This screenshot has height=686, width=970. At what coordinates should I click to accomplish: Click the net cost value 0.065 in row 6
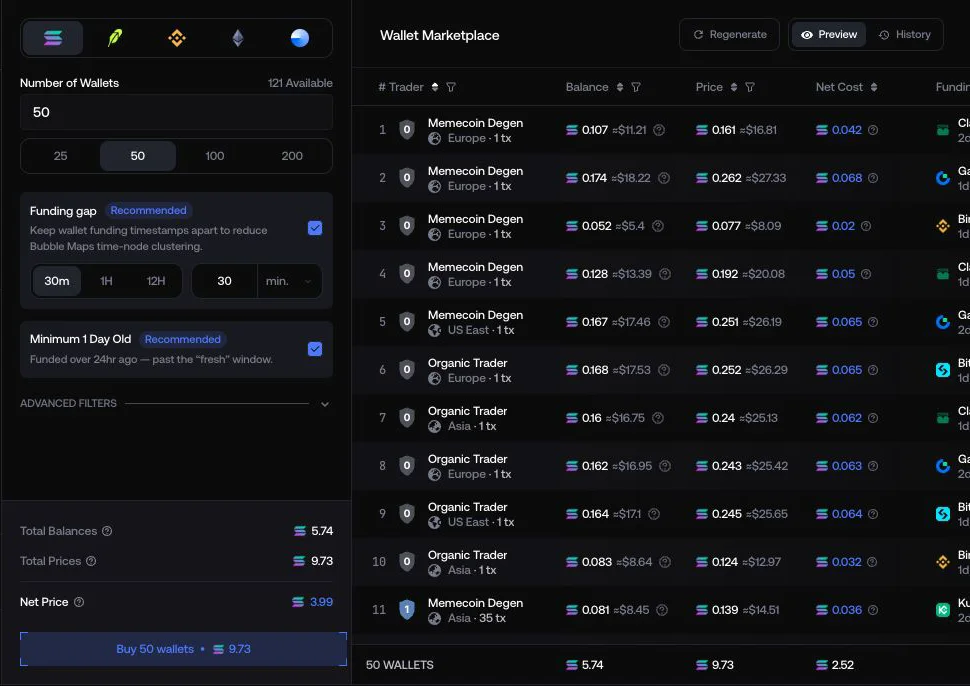(x=847, y=370)
